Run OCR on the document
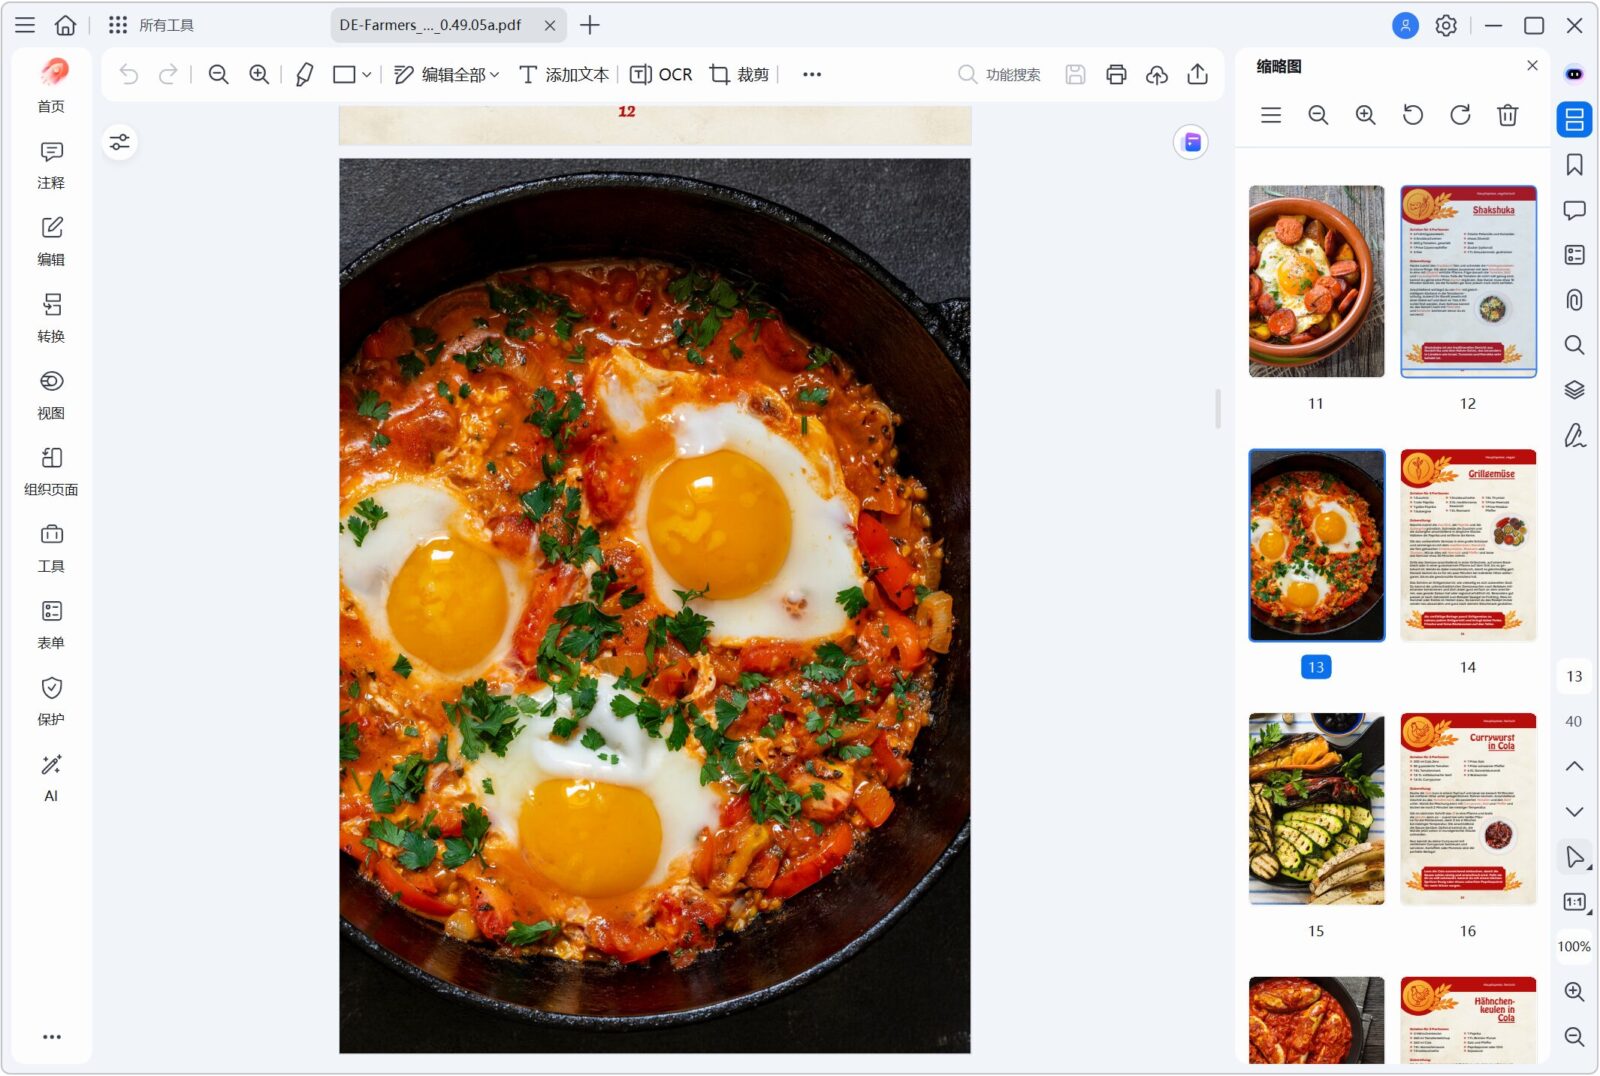The height and width of the screenshot is (1076, 1600). (661, 75)
